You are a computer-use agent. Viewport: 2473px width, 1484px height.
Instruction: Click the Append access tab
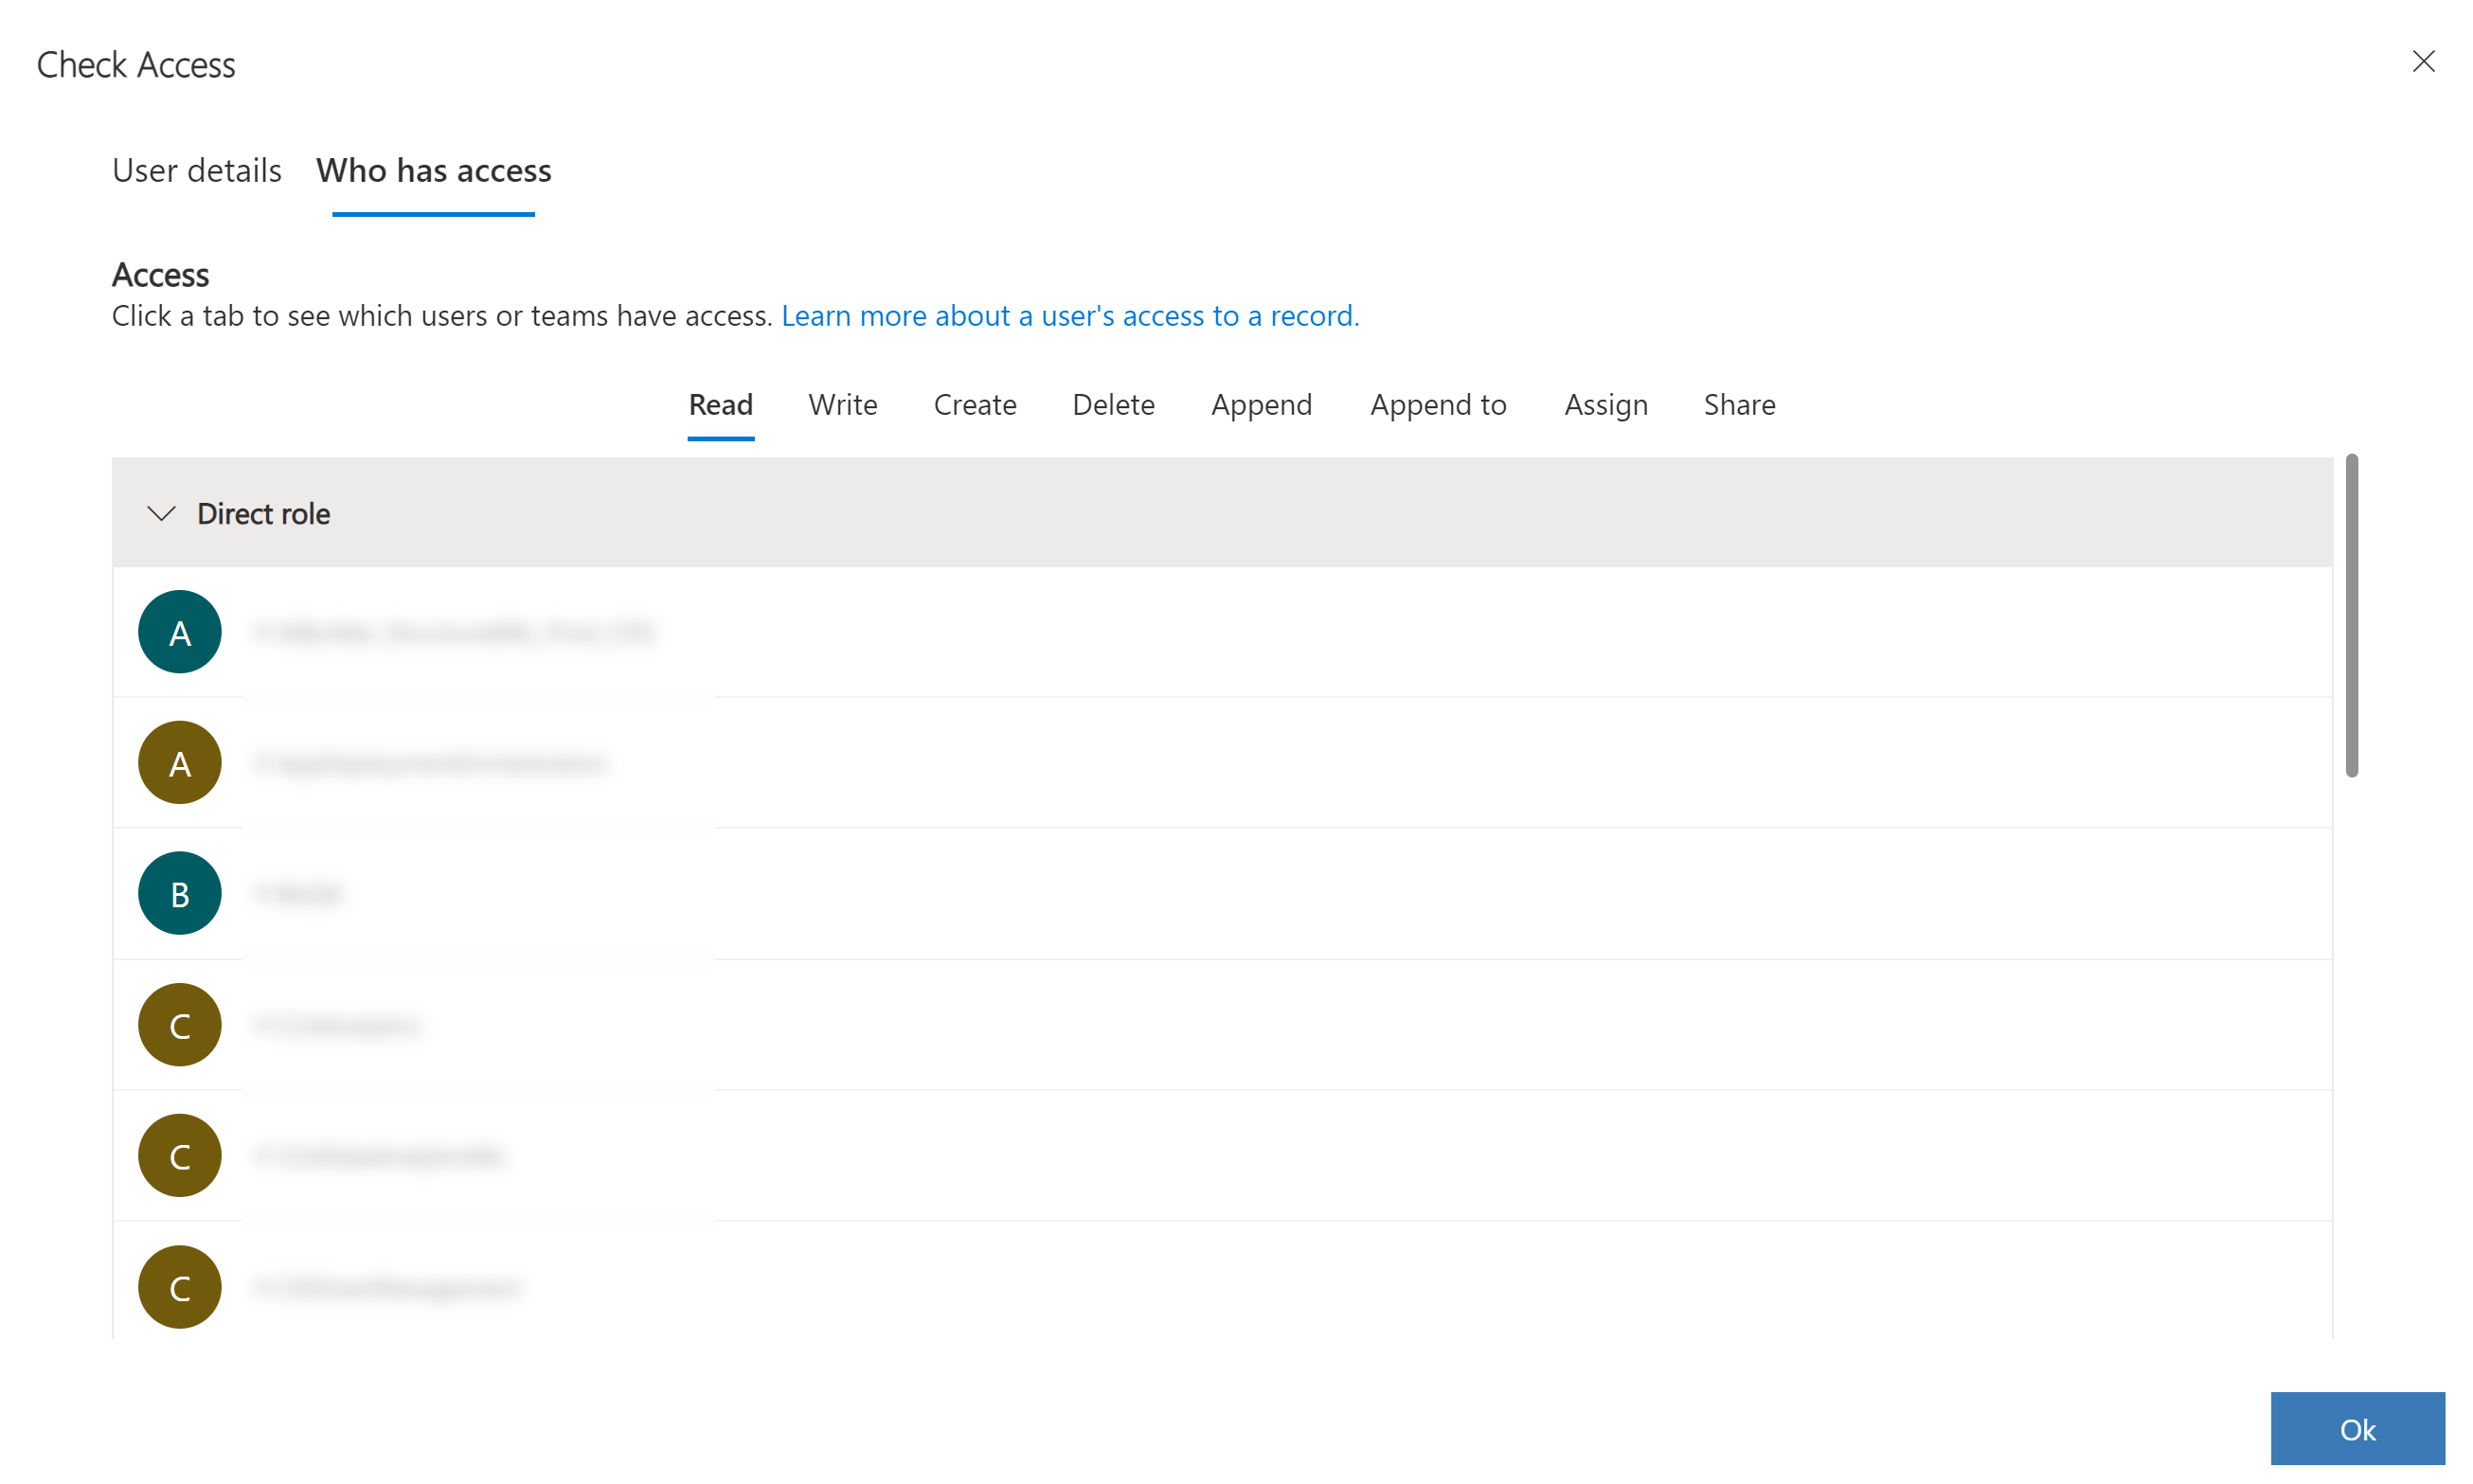click(1262, 404)
